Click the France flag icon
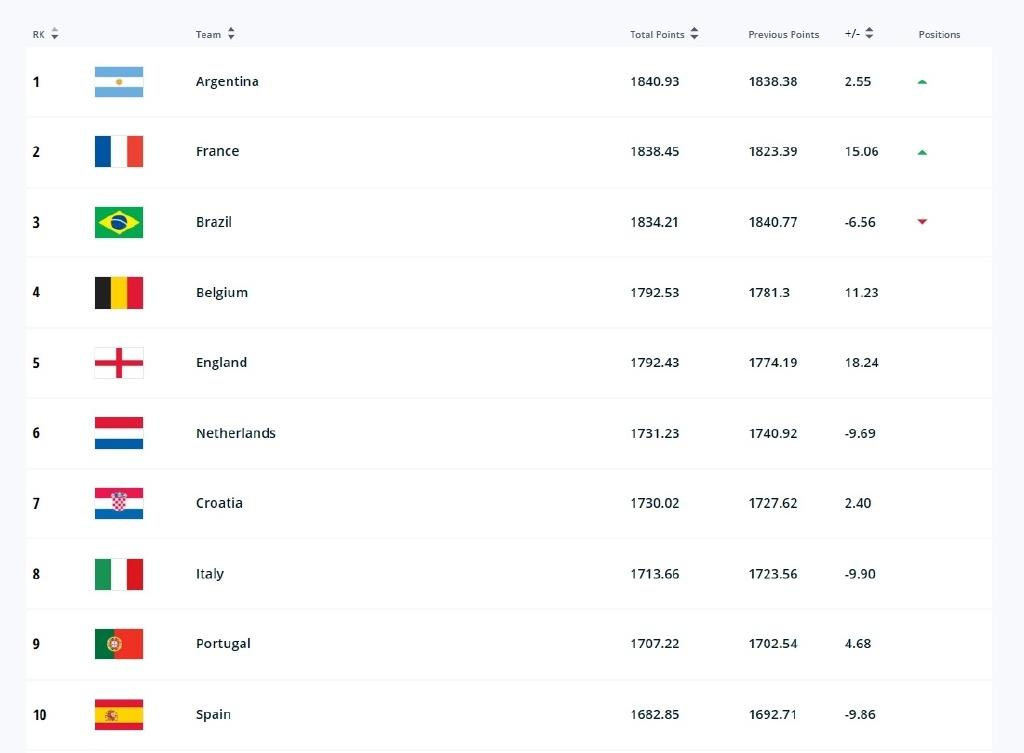This screenshot has width=1024, height=753. point(119,152)
